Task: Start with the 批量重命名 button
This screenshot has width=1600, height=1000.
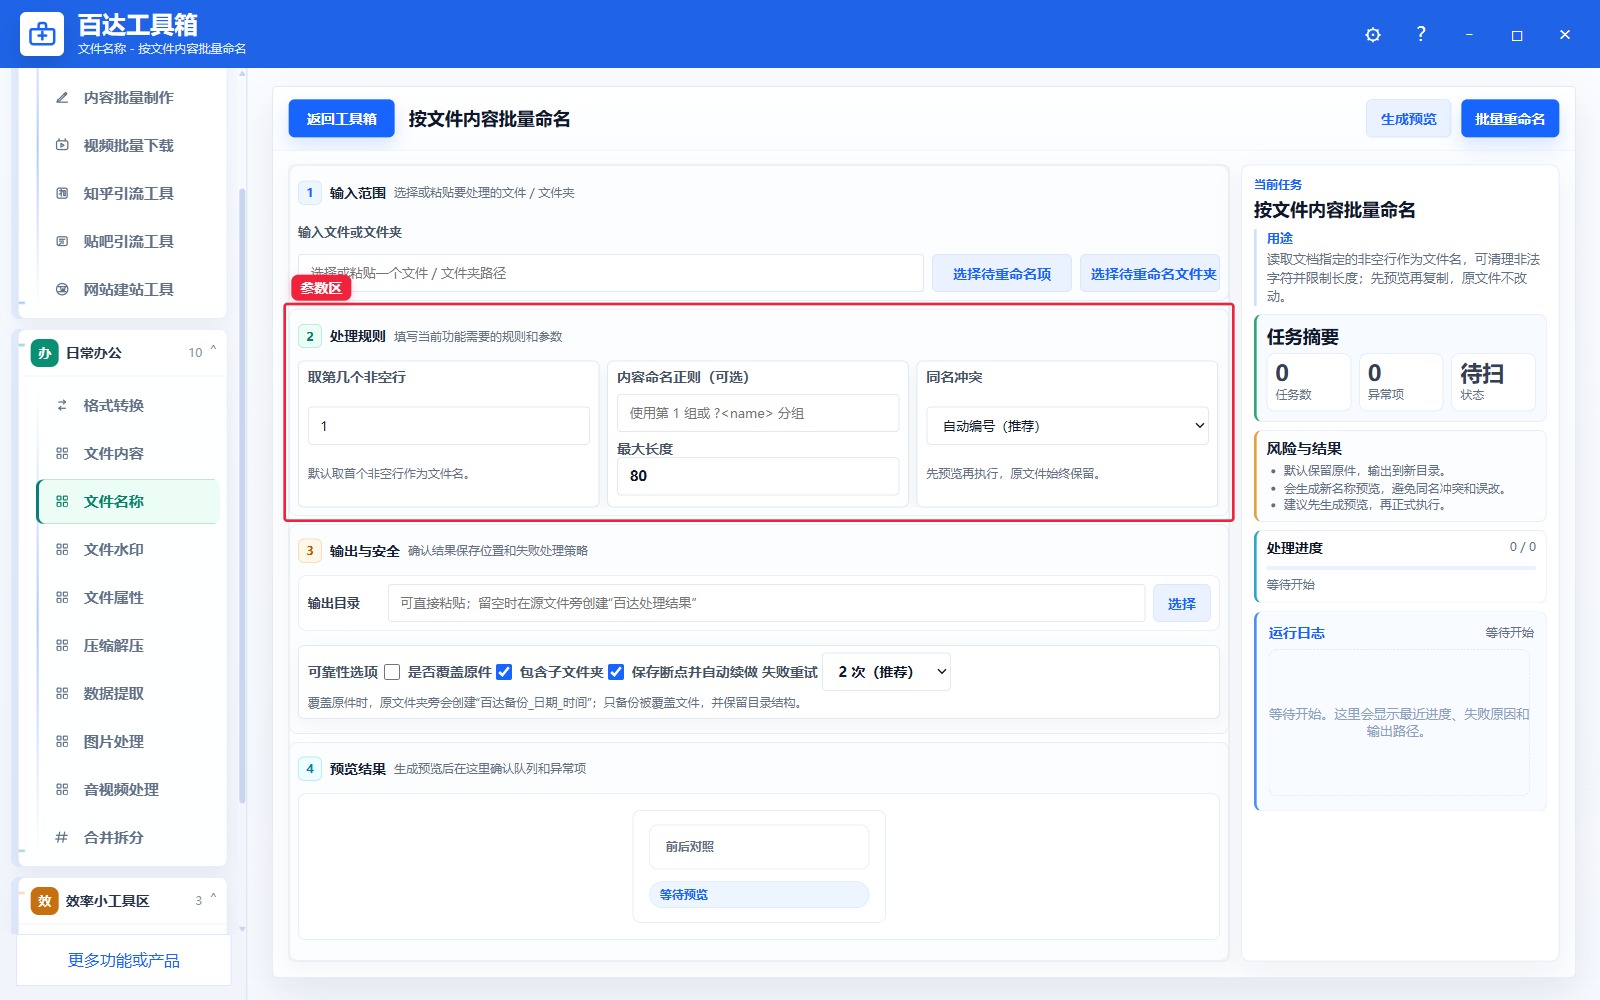Action: click(x=1510, y=118)
